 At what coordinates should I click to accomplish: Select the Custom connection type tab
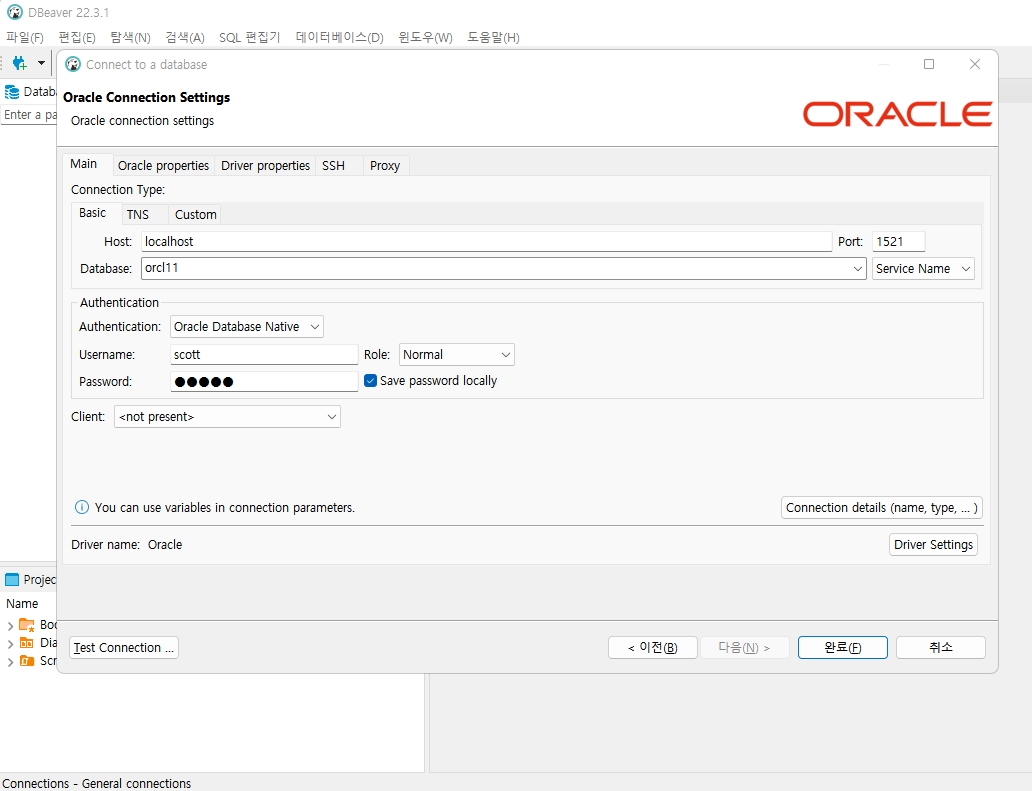click(x=195, y=215)
